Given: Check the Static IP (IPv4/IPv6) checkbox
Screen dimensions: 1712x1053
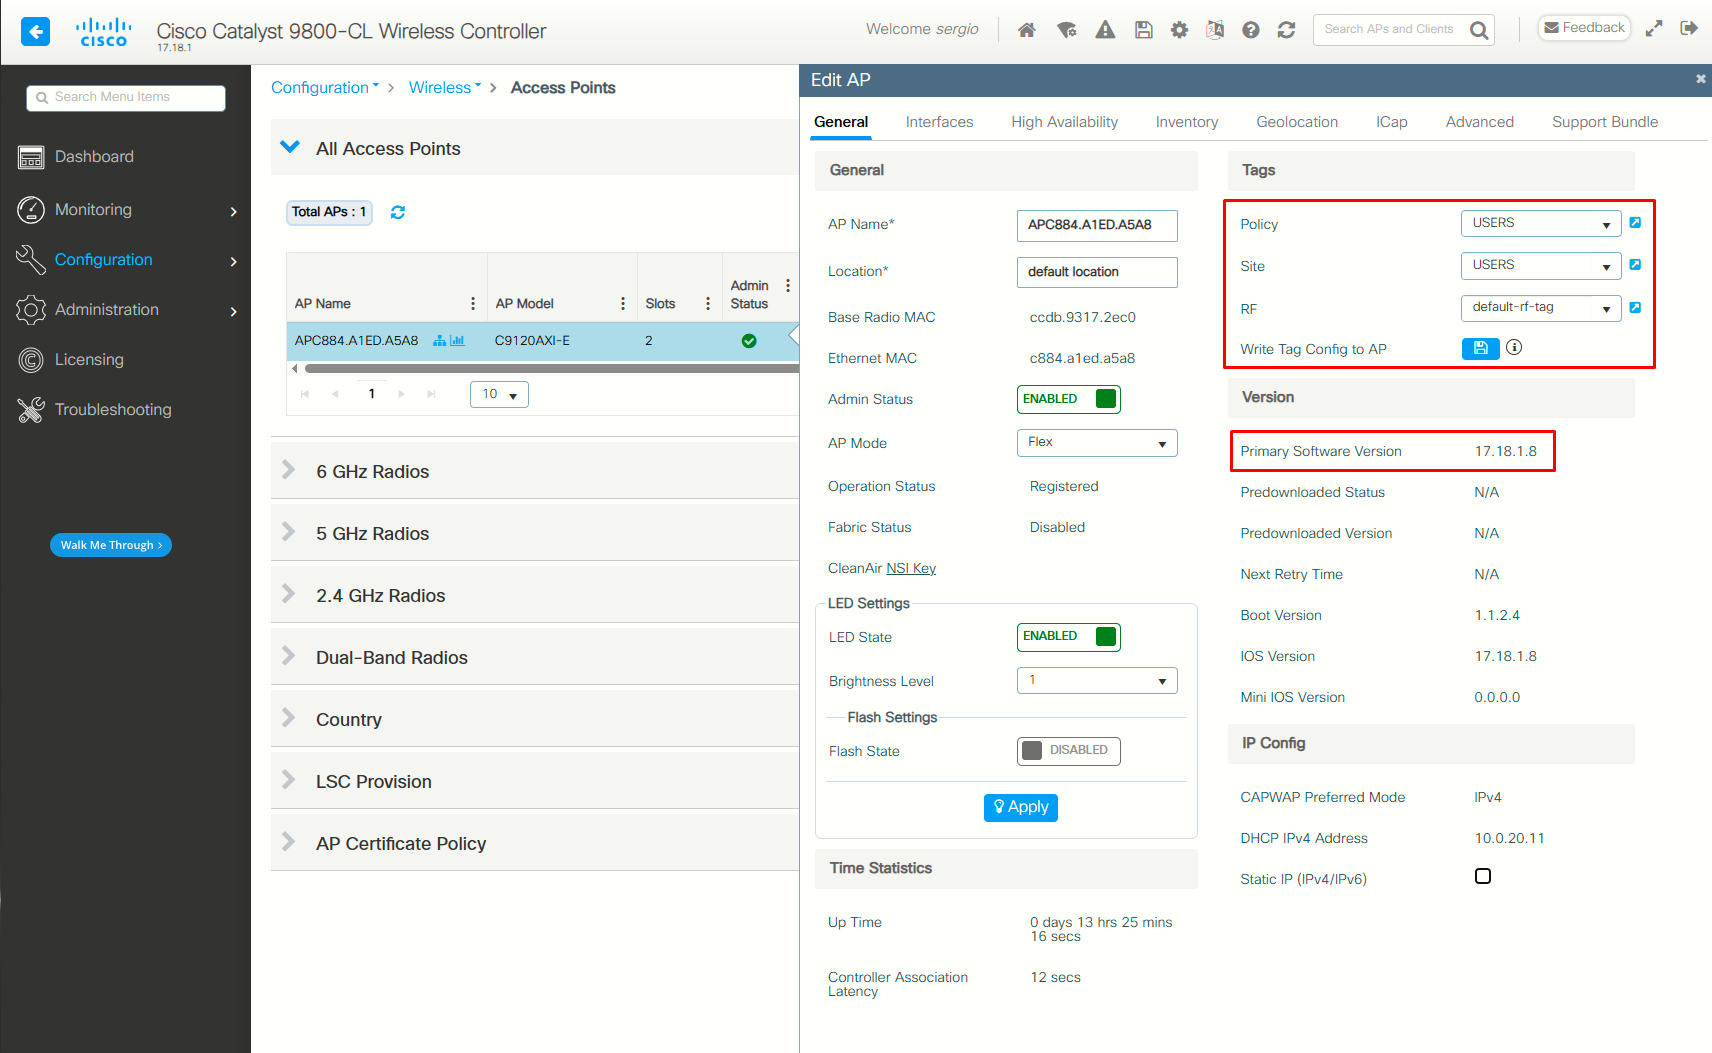Looking at the screenshot, I should (1483, 876).
